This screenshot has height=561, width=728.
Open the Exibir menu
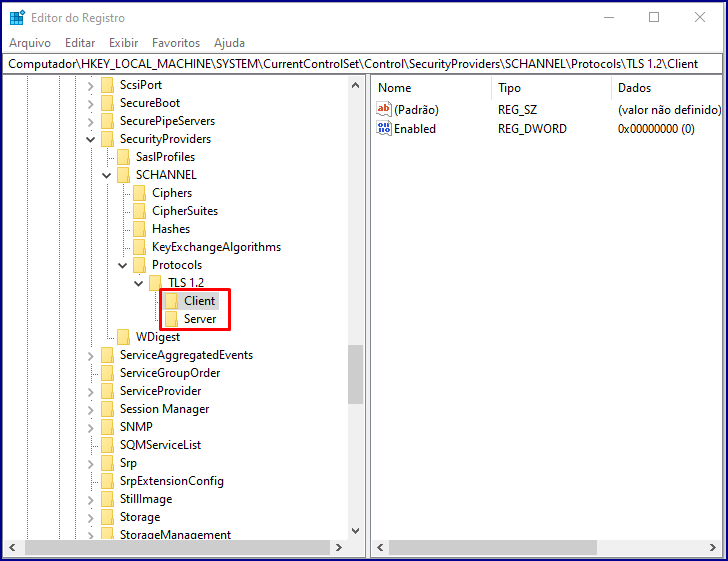124,43
